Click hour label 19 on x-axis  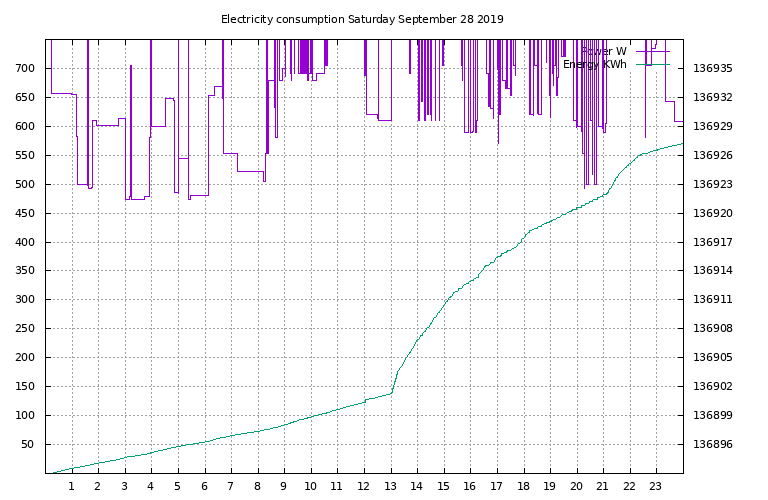pos(550,486)
